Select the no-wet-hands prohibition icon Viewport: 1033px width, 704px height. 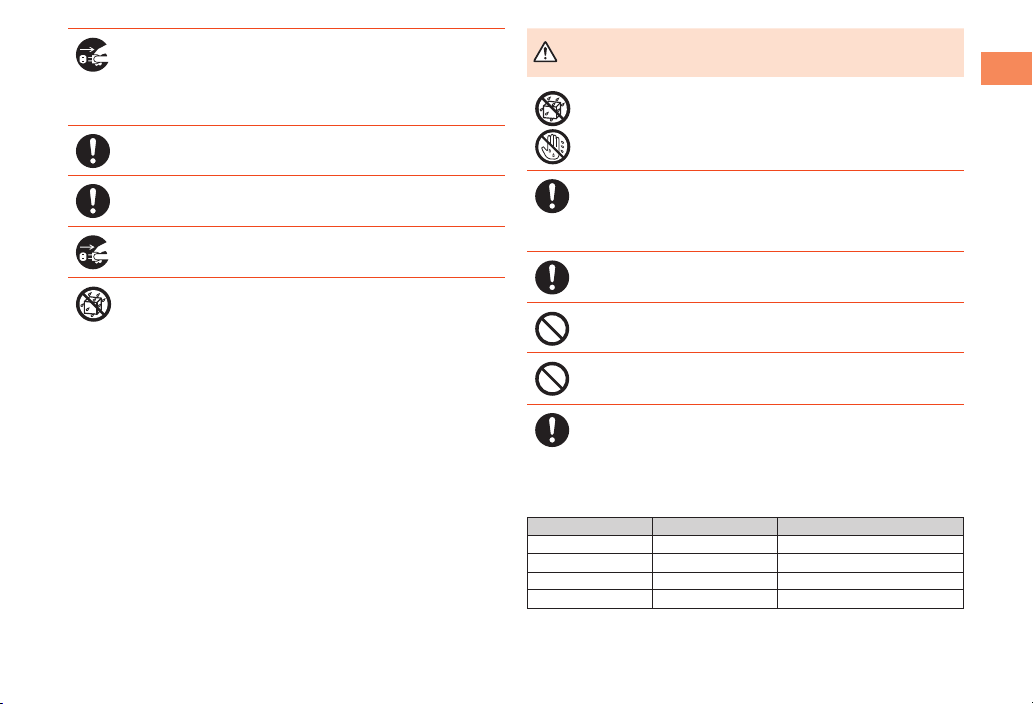click(552, 146)
